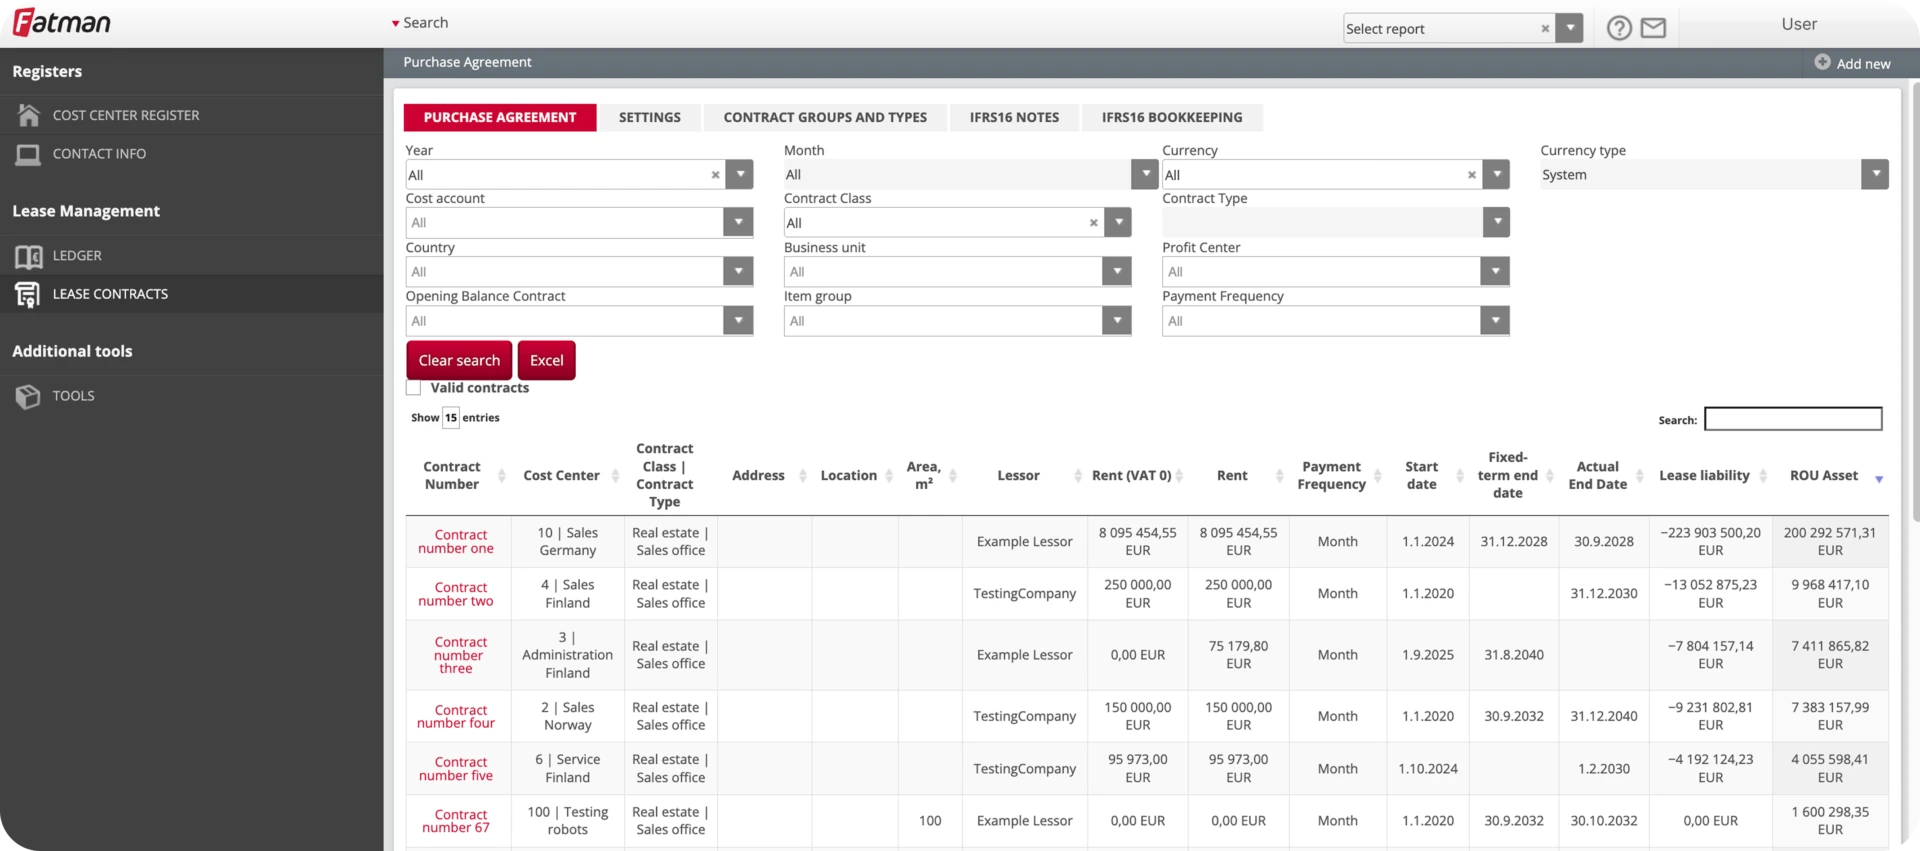Image resolution: width=1920 pixels, height=851 pixels.
Task: Clear the Year filter with x
Action: [715, 175]
